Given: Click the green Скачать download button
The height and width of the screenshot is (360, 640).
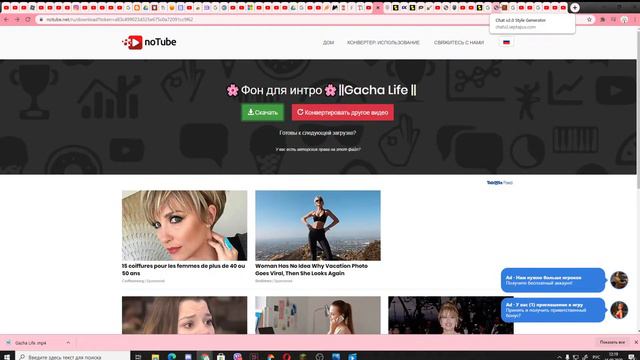Looking at the screenshot, I should click(262, 112).
